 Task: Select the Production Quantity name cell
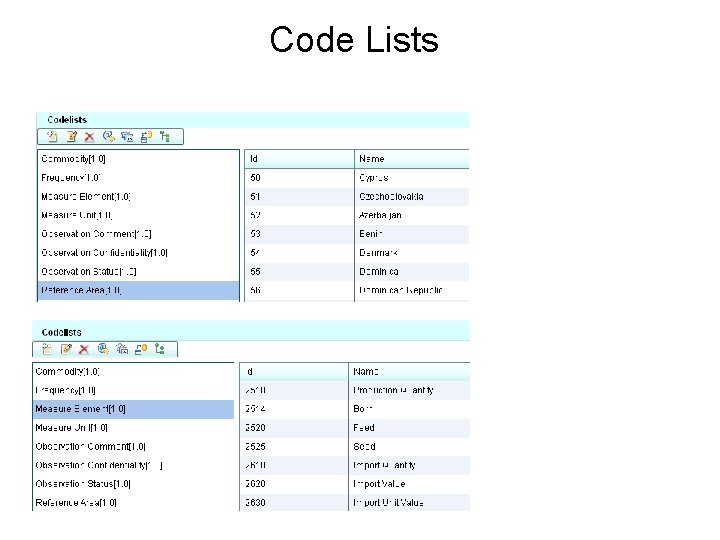(409, 390)
